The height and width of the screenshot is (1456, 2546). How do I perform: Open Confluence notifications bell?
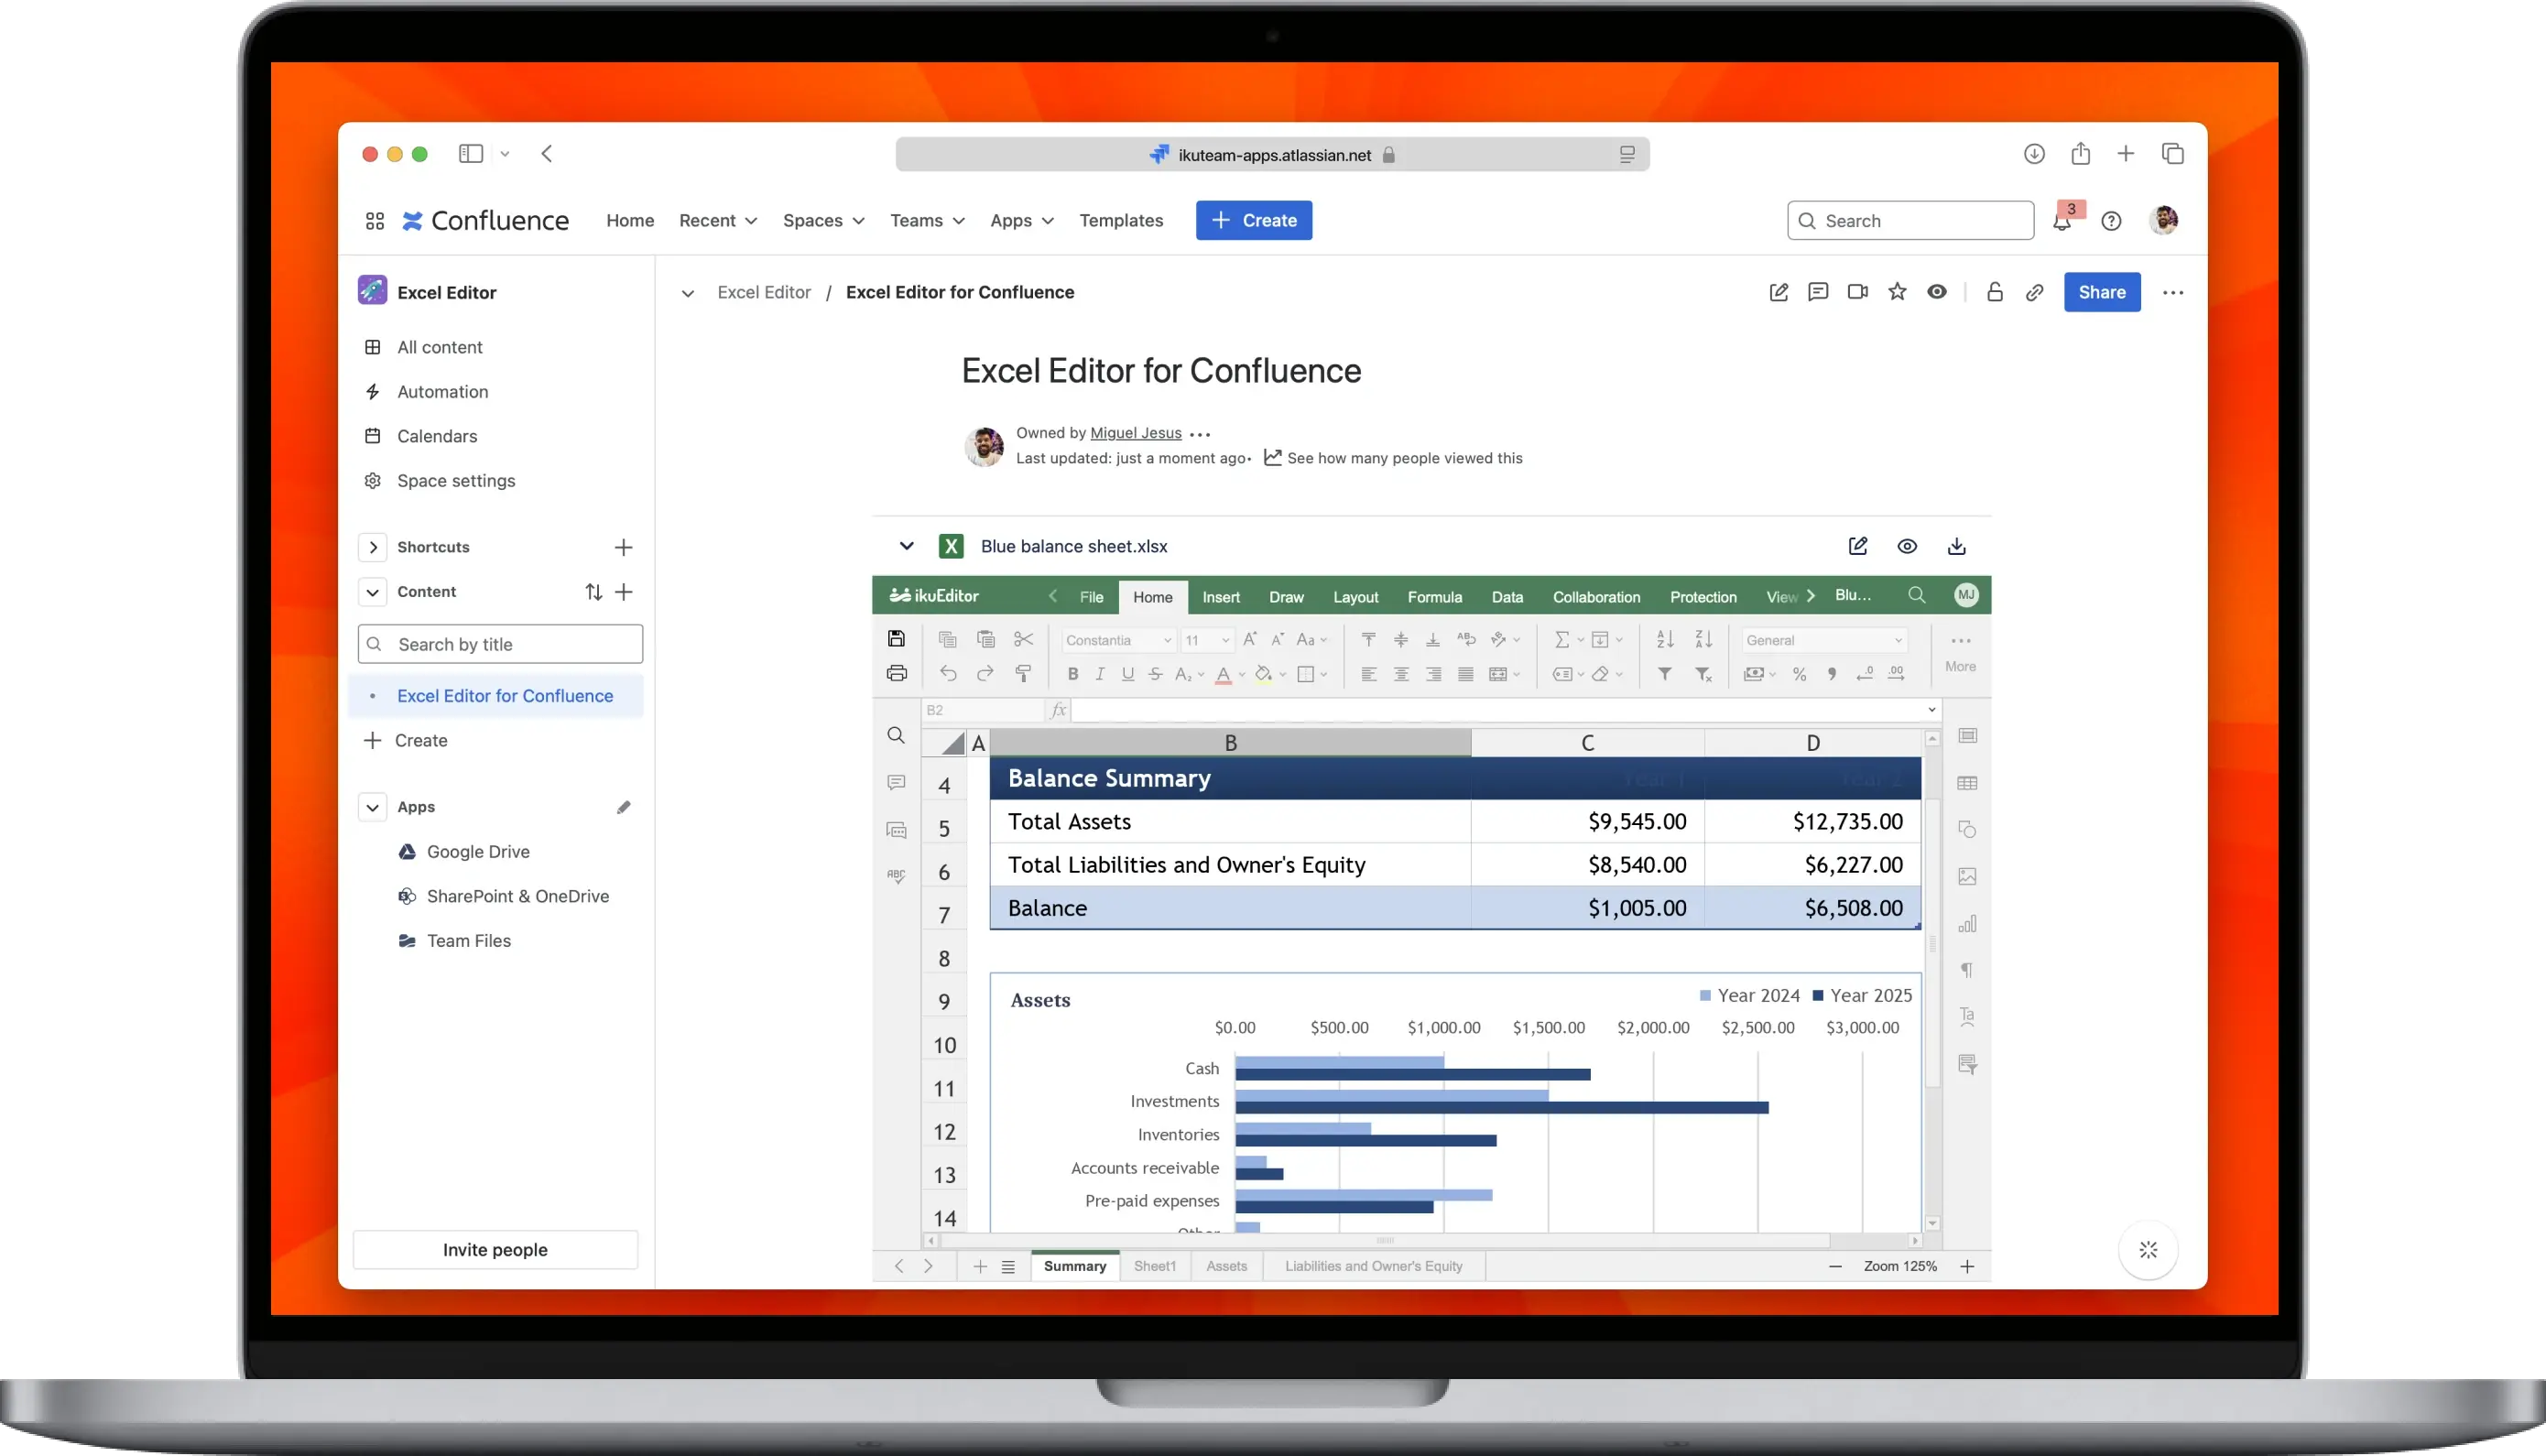[x=2062, y=221]
